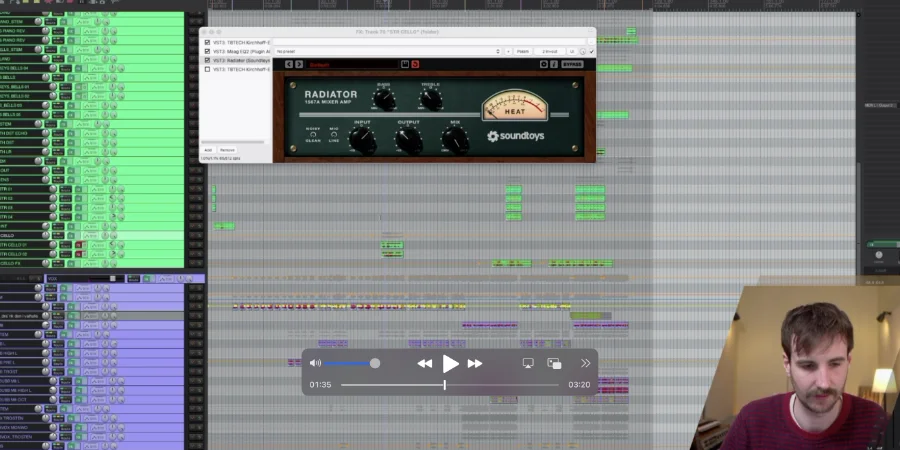This screenshot has height=450, width=900.
Task: Click the BYPASS button on Radiator
Action: tap(572, 64)
